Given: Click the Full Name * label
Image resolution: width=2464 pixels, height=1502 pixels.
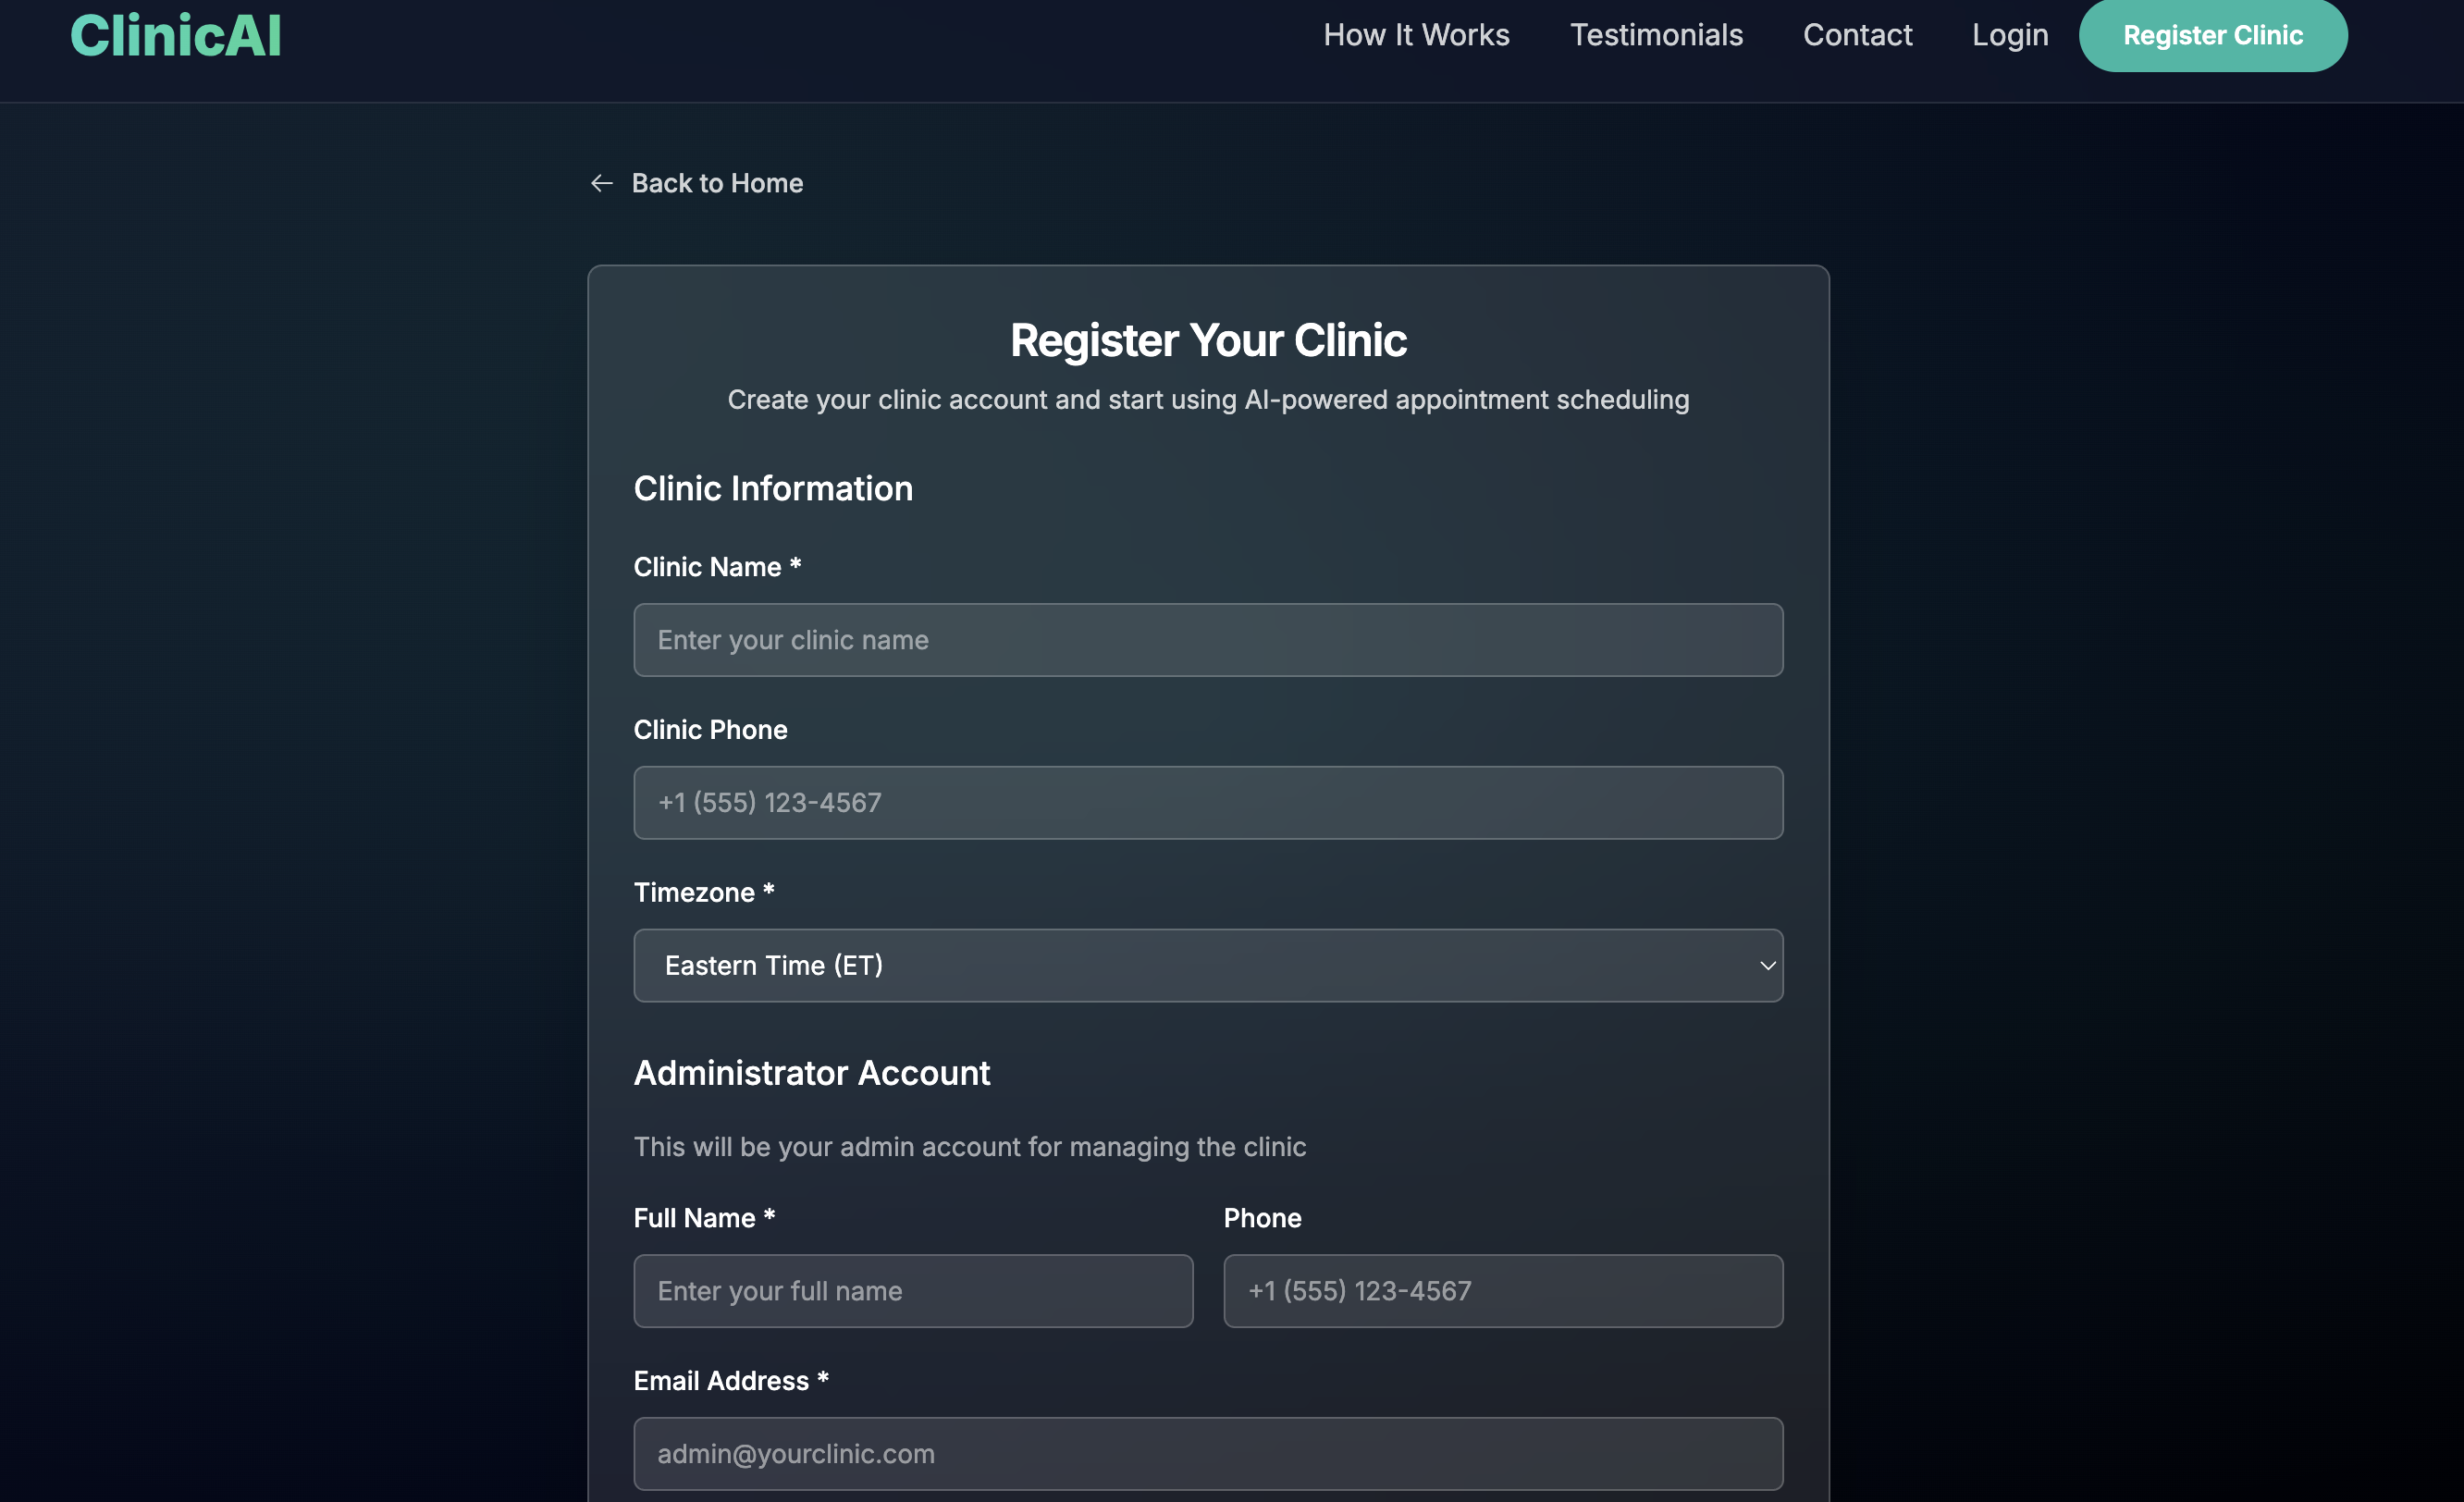Looking at the screenshot, I should [704, 1218].
